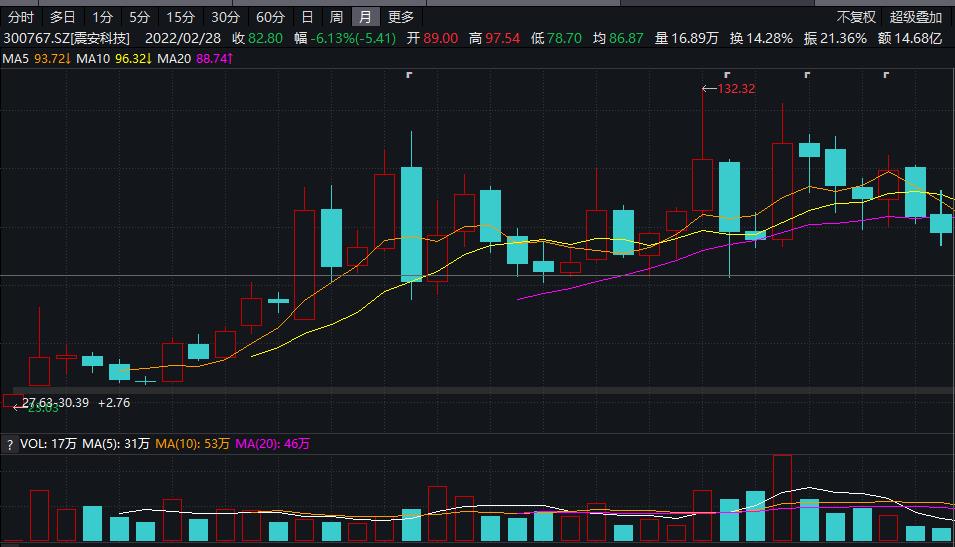The width and height of the screenshot is (955, 547).
Task: Select the 日 daily chart button
Action: [307, 17]
